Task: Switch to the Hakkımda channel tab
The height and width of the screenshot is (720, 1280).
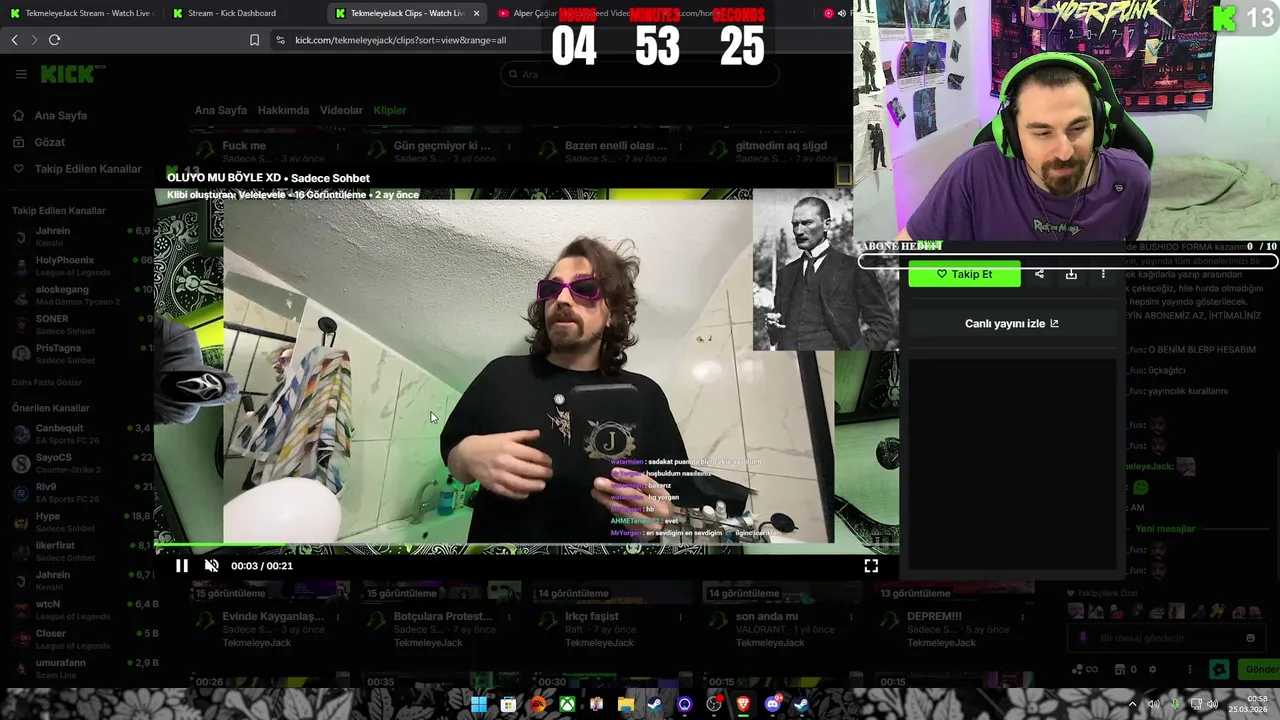Action: click(x=283, y=110)
